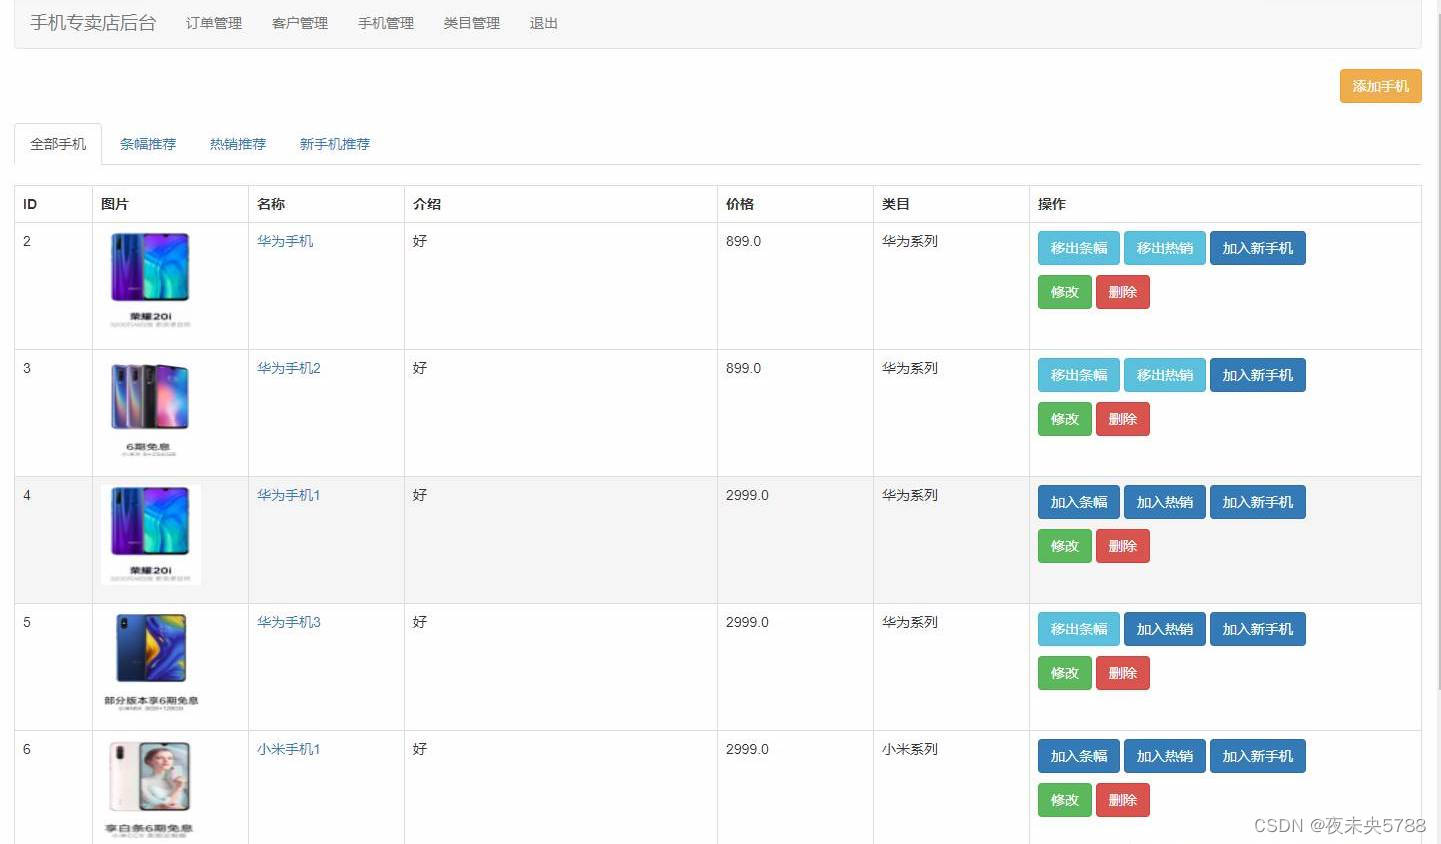Click 加入新手机 in the 华为手机2 row
The width and height of the screenshot is (1441, 844).
coord(1258,375)
